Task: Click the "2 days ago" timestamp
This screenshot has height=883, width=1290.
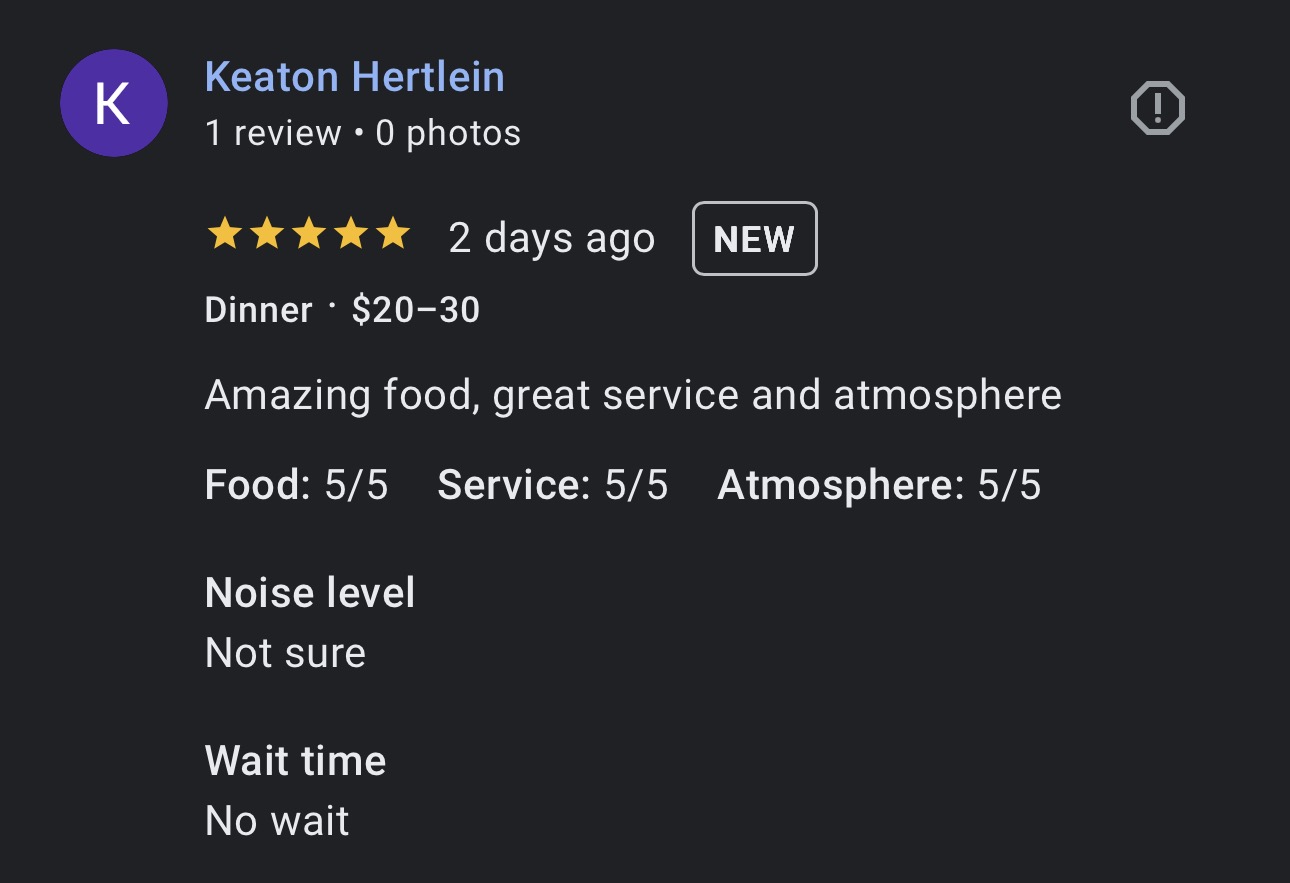Action: pyautogui.click(x=551, y=239)
